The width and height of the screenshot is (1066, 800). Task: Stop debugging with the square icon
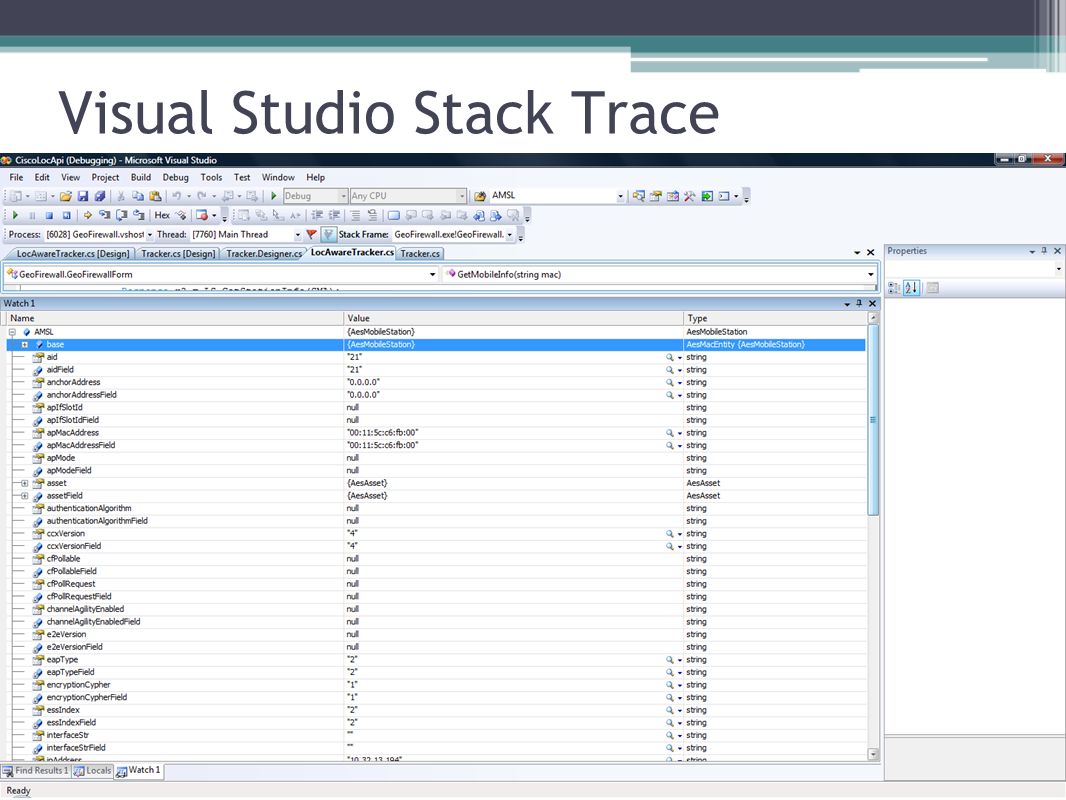pyautogui.click(x=49, y=215)
